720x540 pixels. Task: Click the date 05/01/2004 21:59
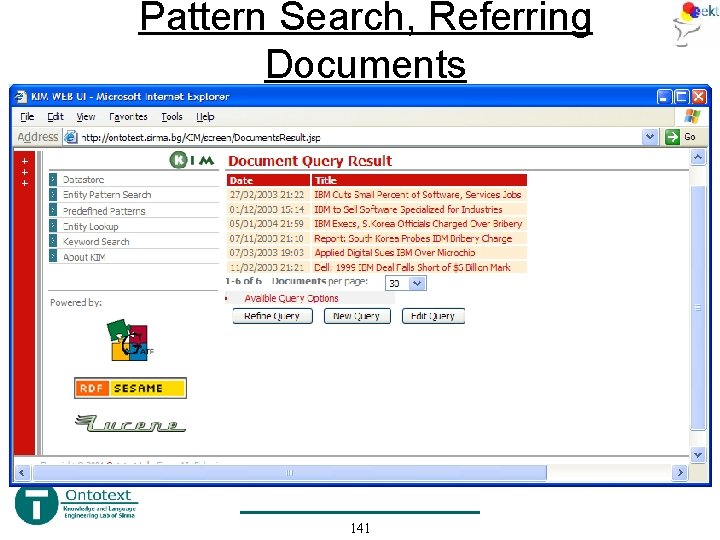(266, 224)
